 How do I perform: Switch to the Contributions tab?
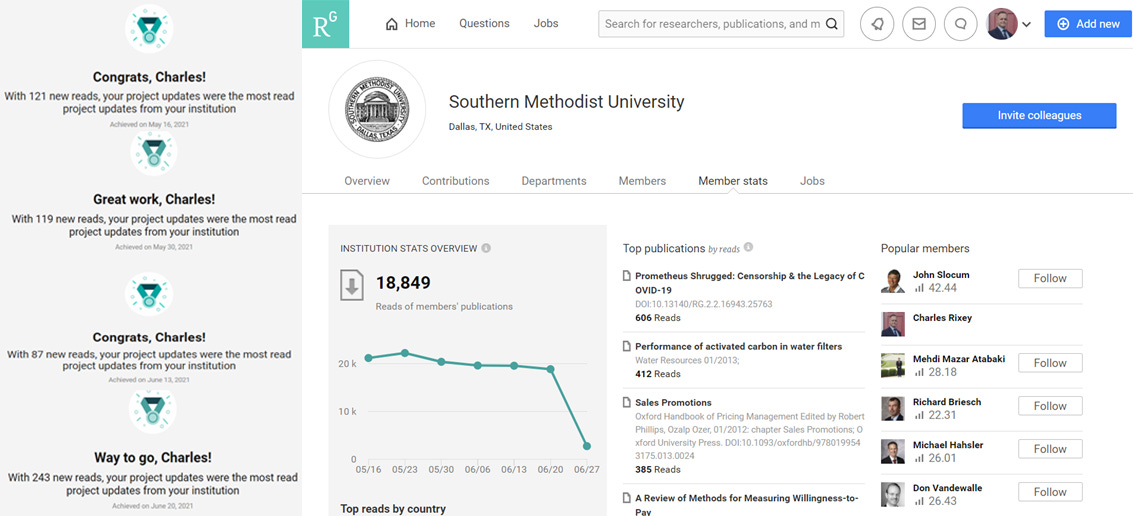[x=456, y=181]
